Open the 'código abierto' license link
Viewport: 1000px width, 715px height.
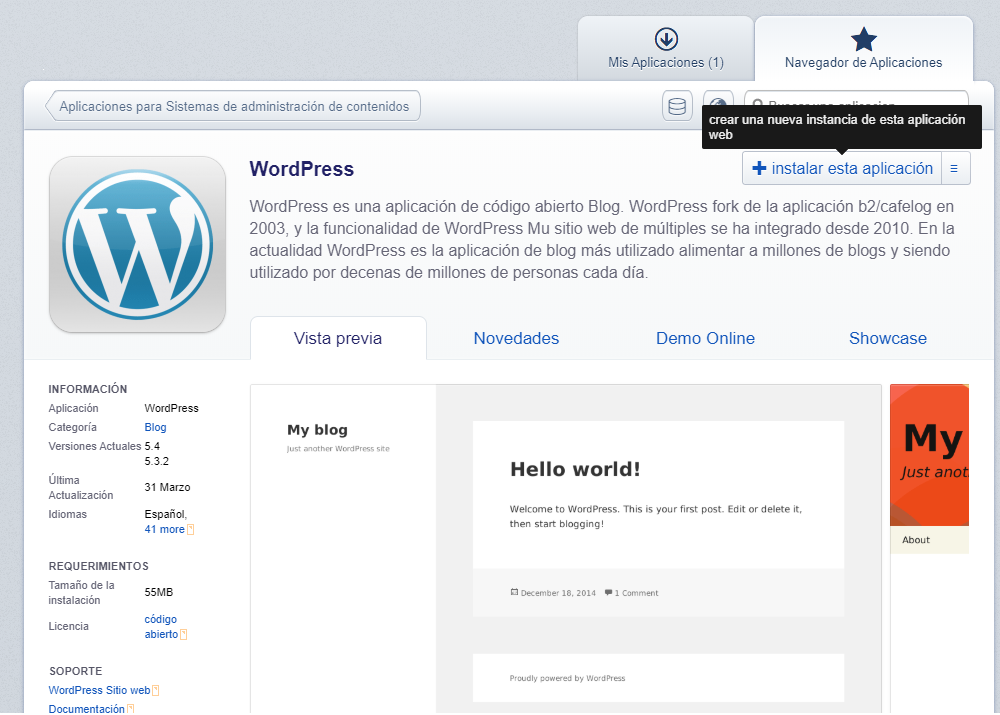click(161, 626)
